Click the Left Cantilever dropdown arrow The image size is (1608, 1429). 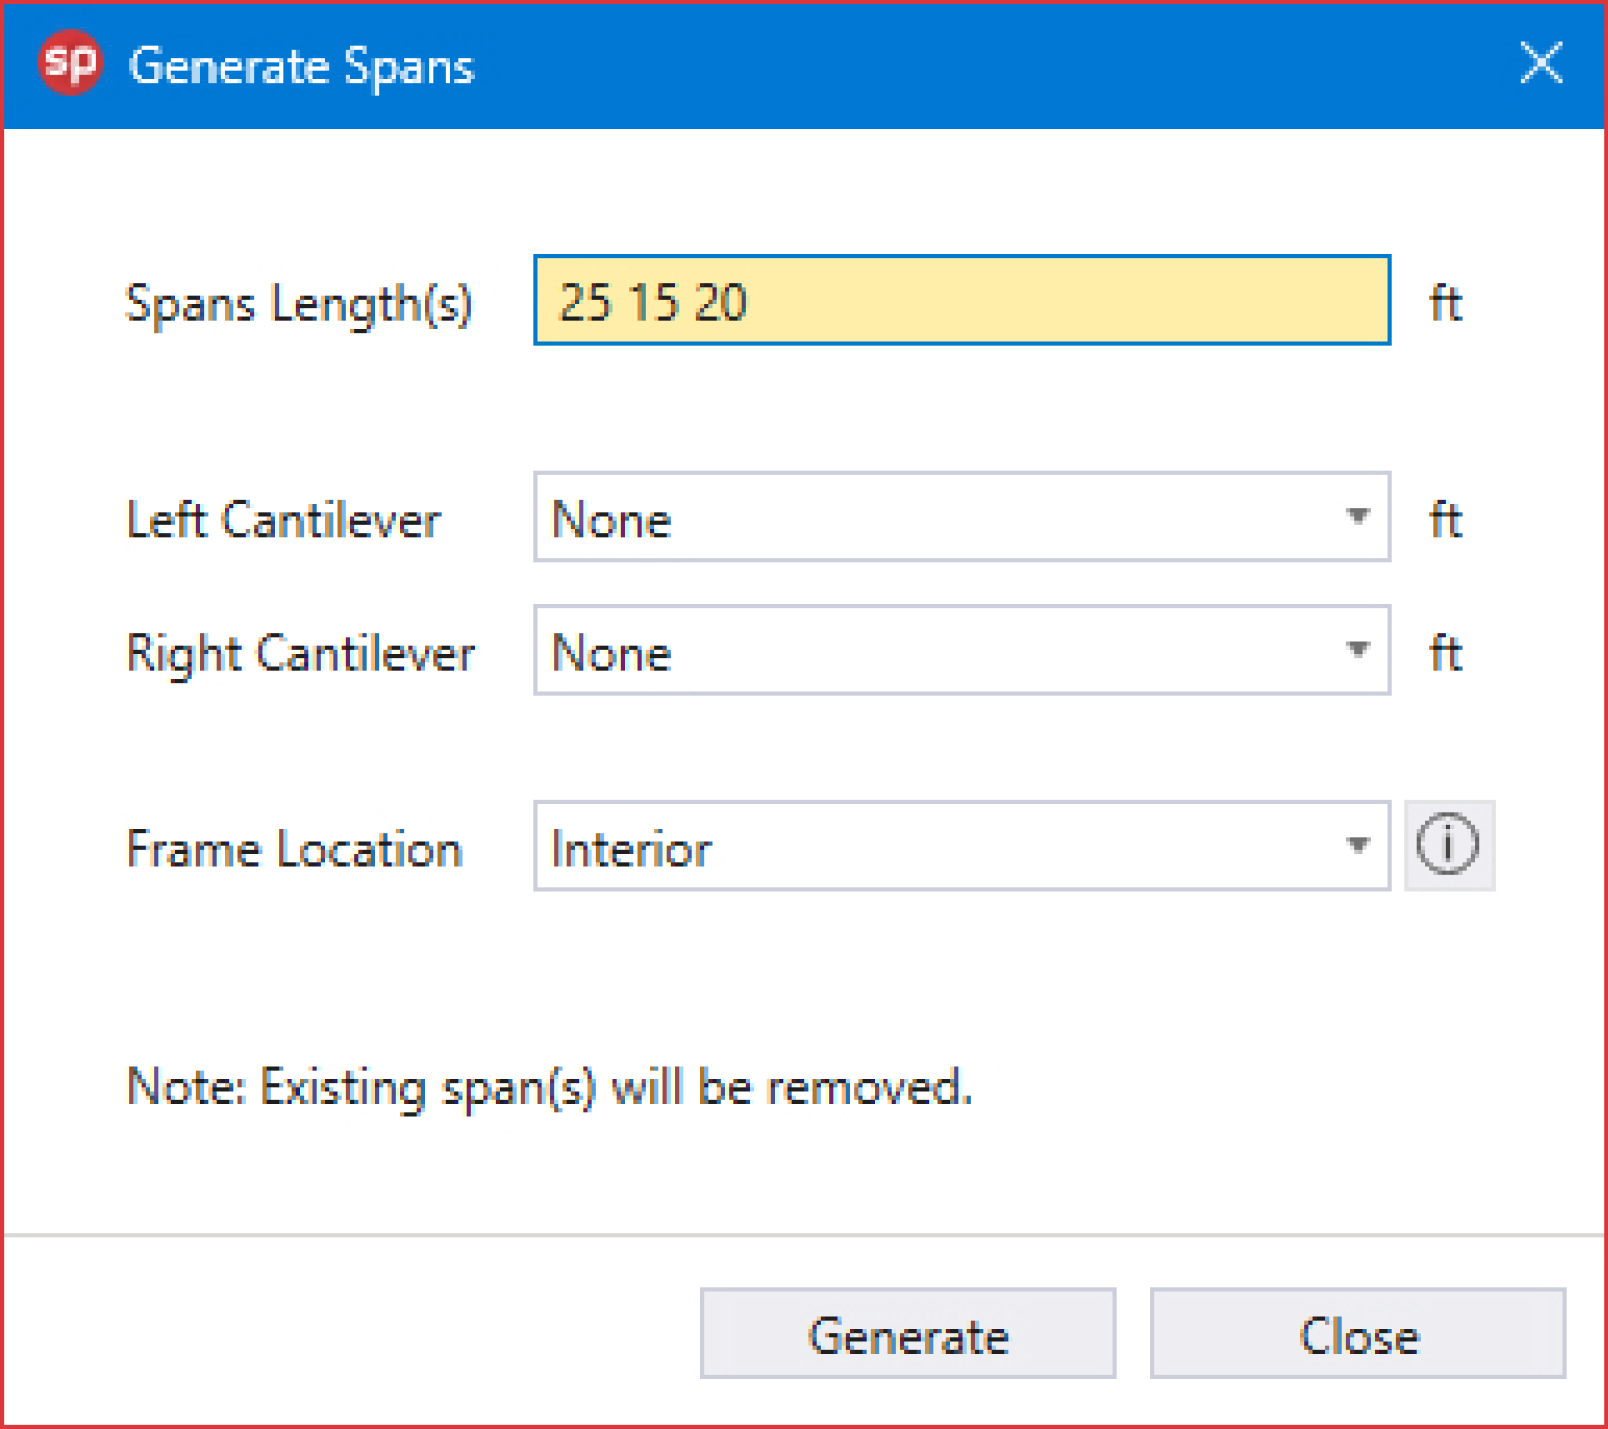coord(1357,517)
